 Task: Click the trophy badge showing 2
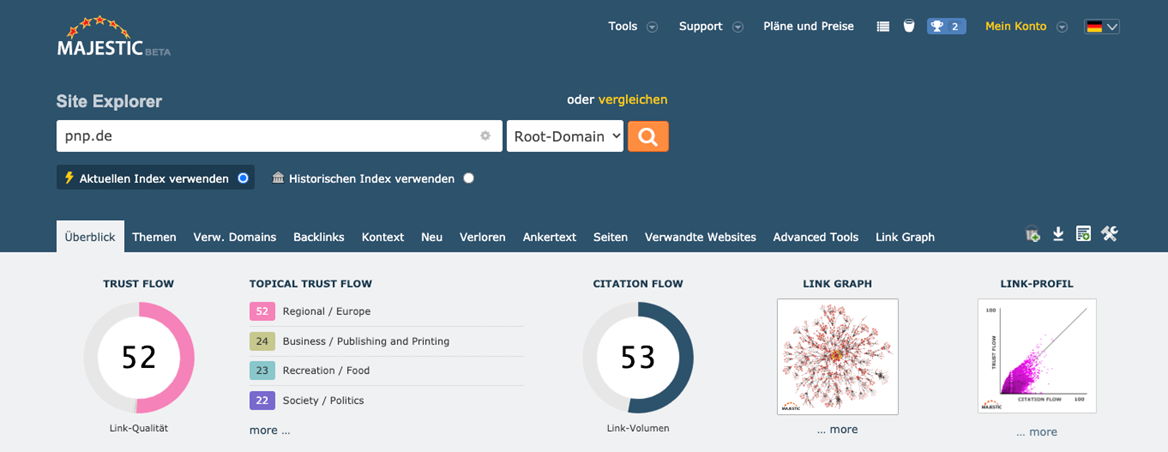pos(946,26)
